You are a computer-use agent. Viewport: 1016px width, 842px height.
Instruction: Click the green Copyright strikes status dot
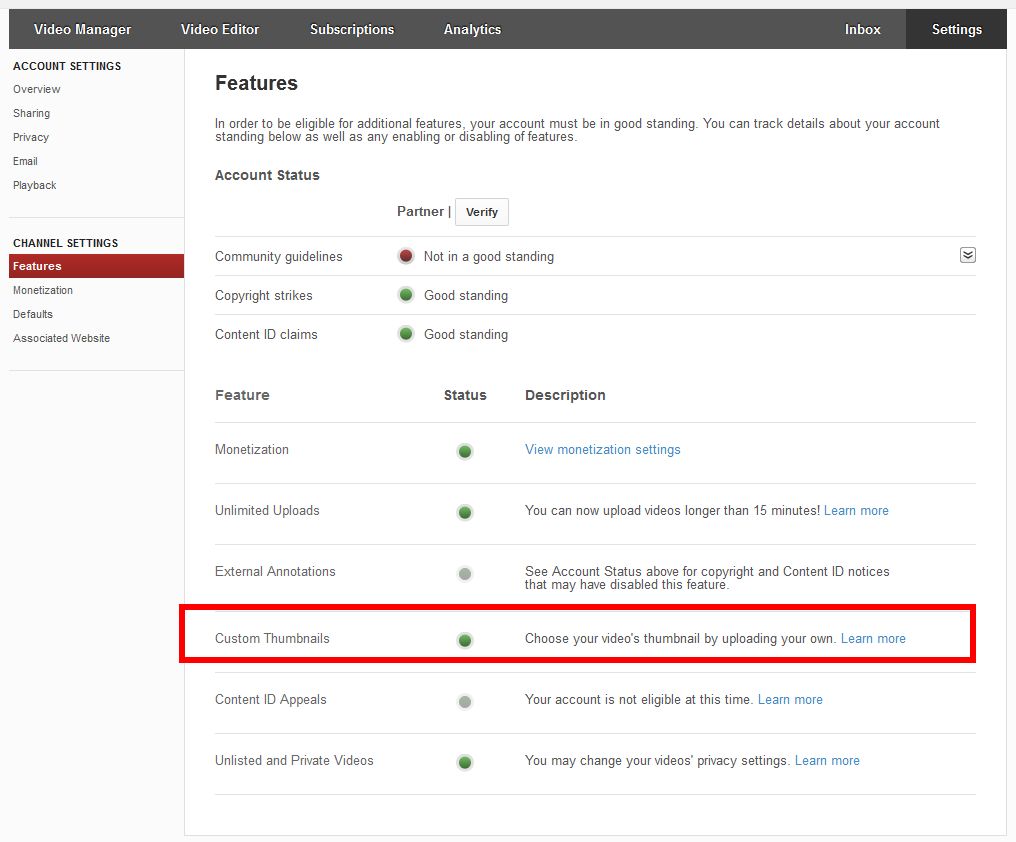(406, 295)
